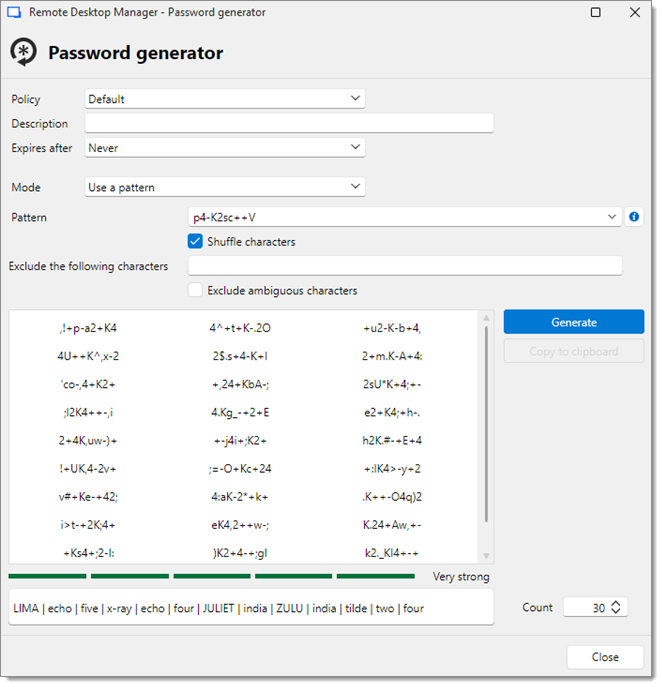Image resolution: width=662 pixels, height=687 pixels.
Task: Select password 4:aK-2*+k+
Action: pyautogui.click(x=241, y=499)
